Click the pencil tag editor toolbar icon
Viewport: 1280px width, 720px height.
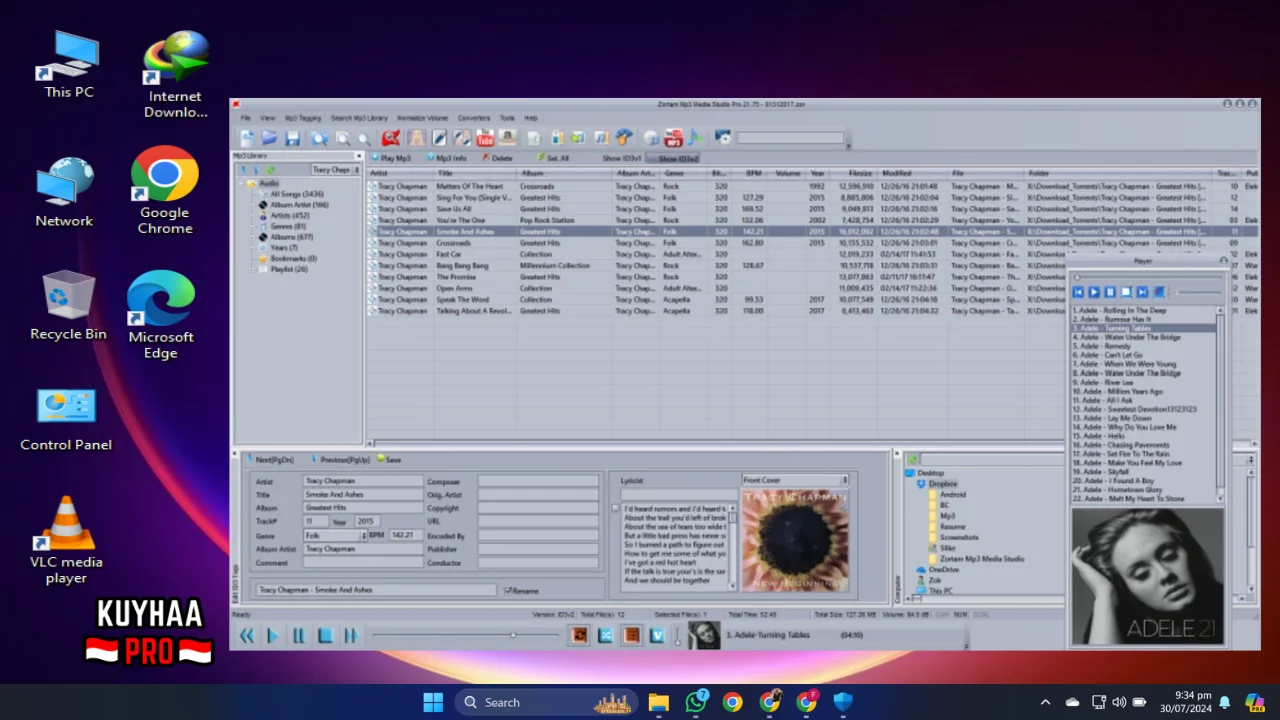(x=439, y=138)
